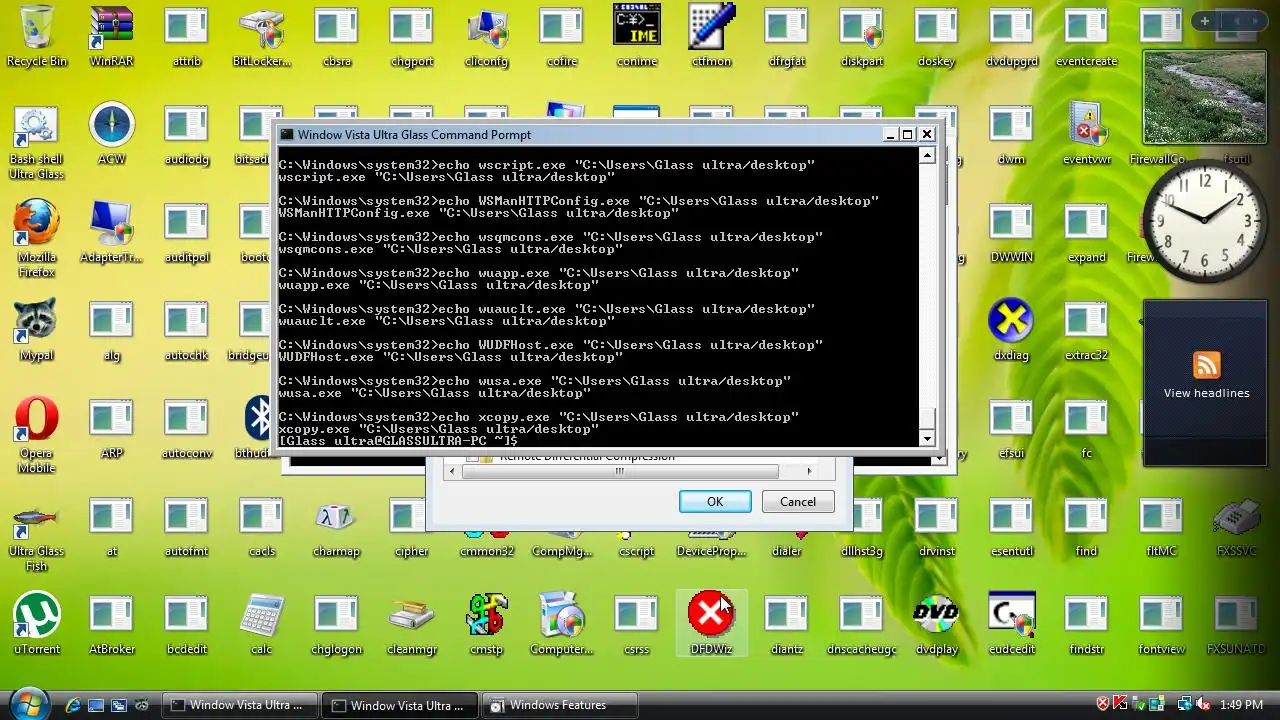Select the bcdedit desktop icon

click(x=187, y=625)
